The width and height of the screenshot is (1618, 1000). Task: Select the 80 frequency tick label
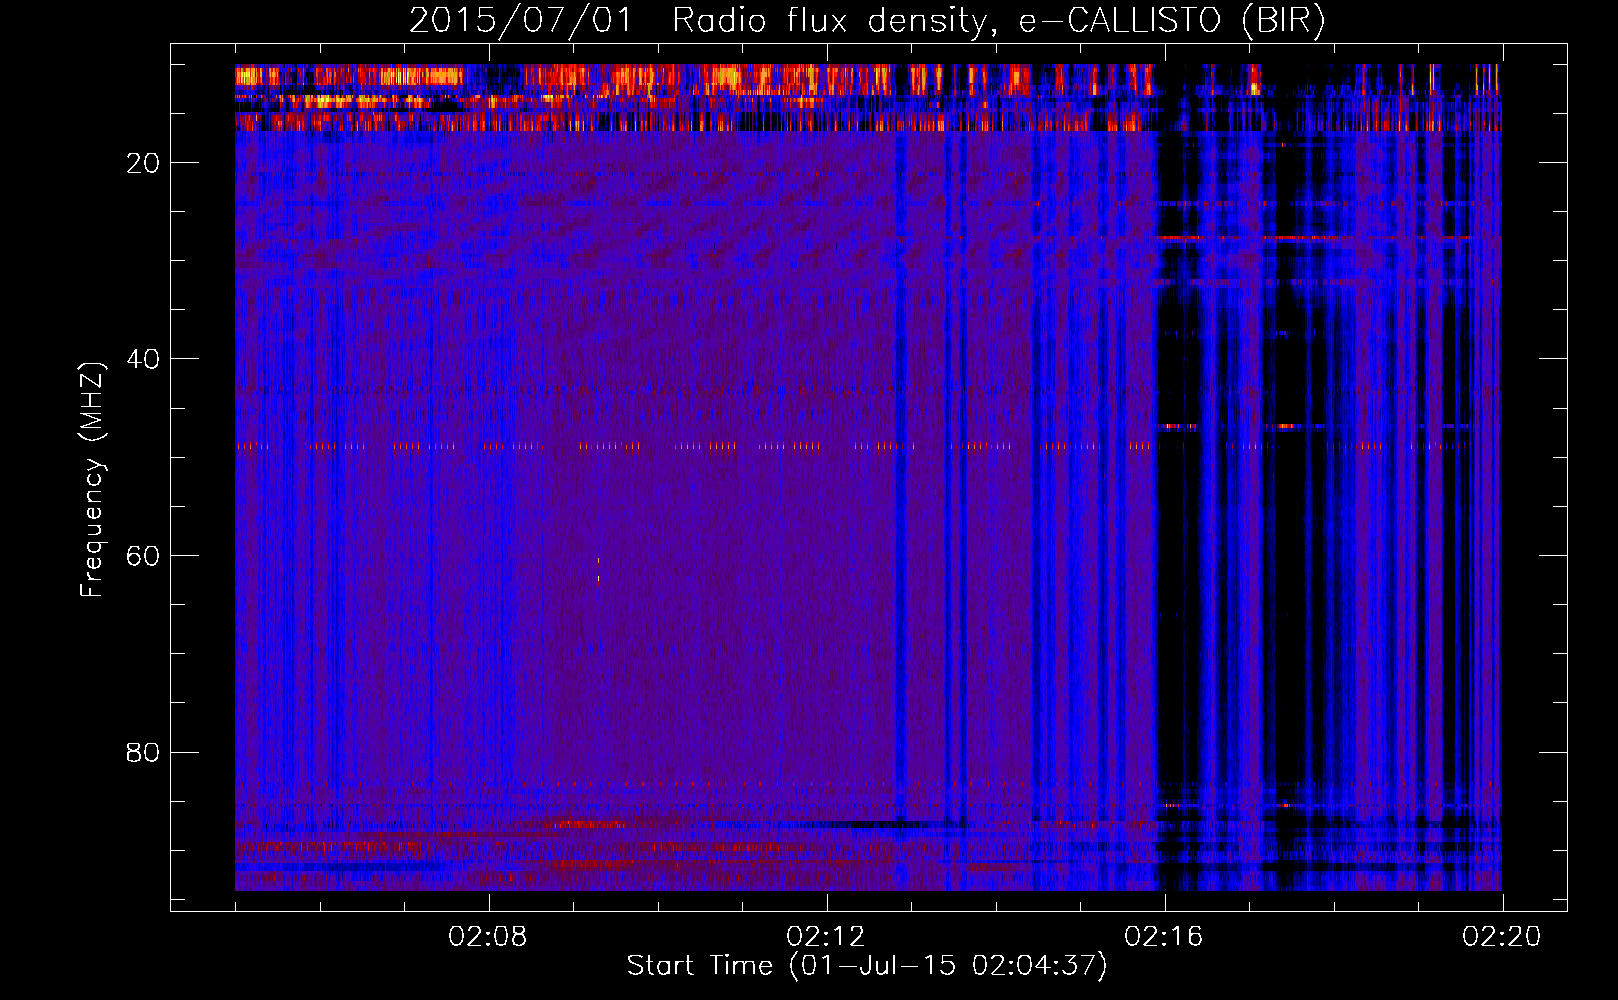point(143,752)
